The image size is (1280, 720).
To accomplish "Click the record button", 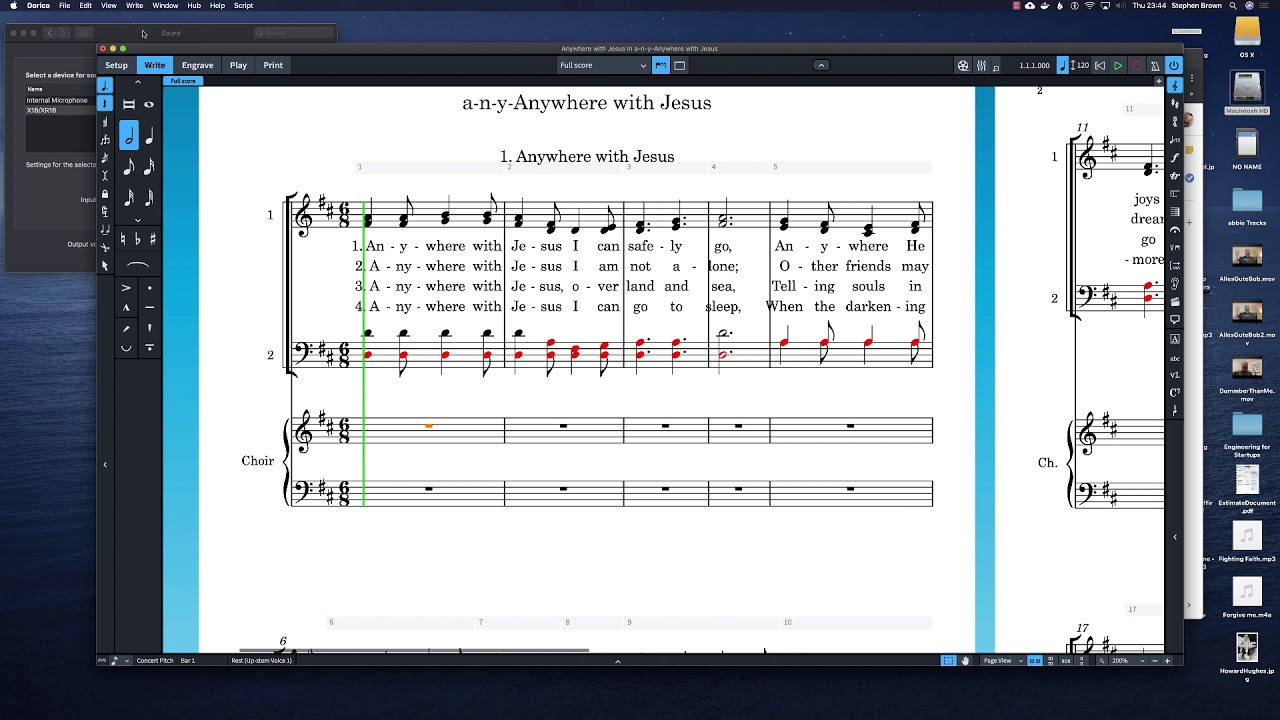I will [1136, 65].
